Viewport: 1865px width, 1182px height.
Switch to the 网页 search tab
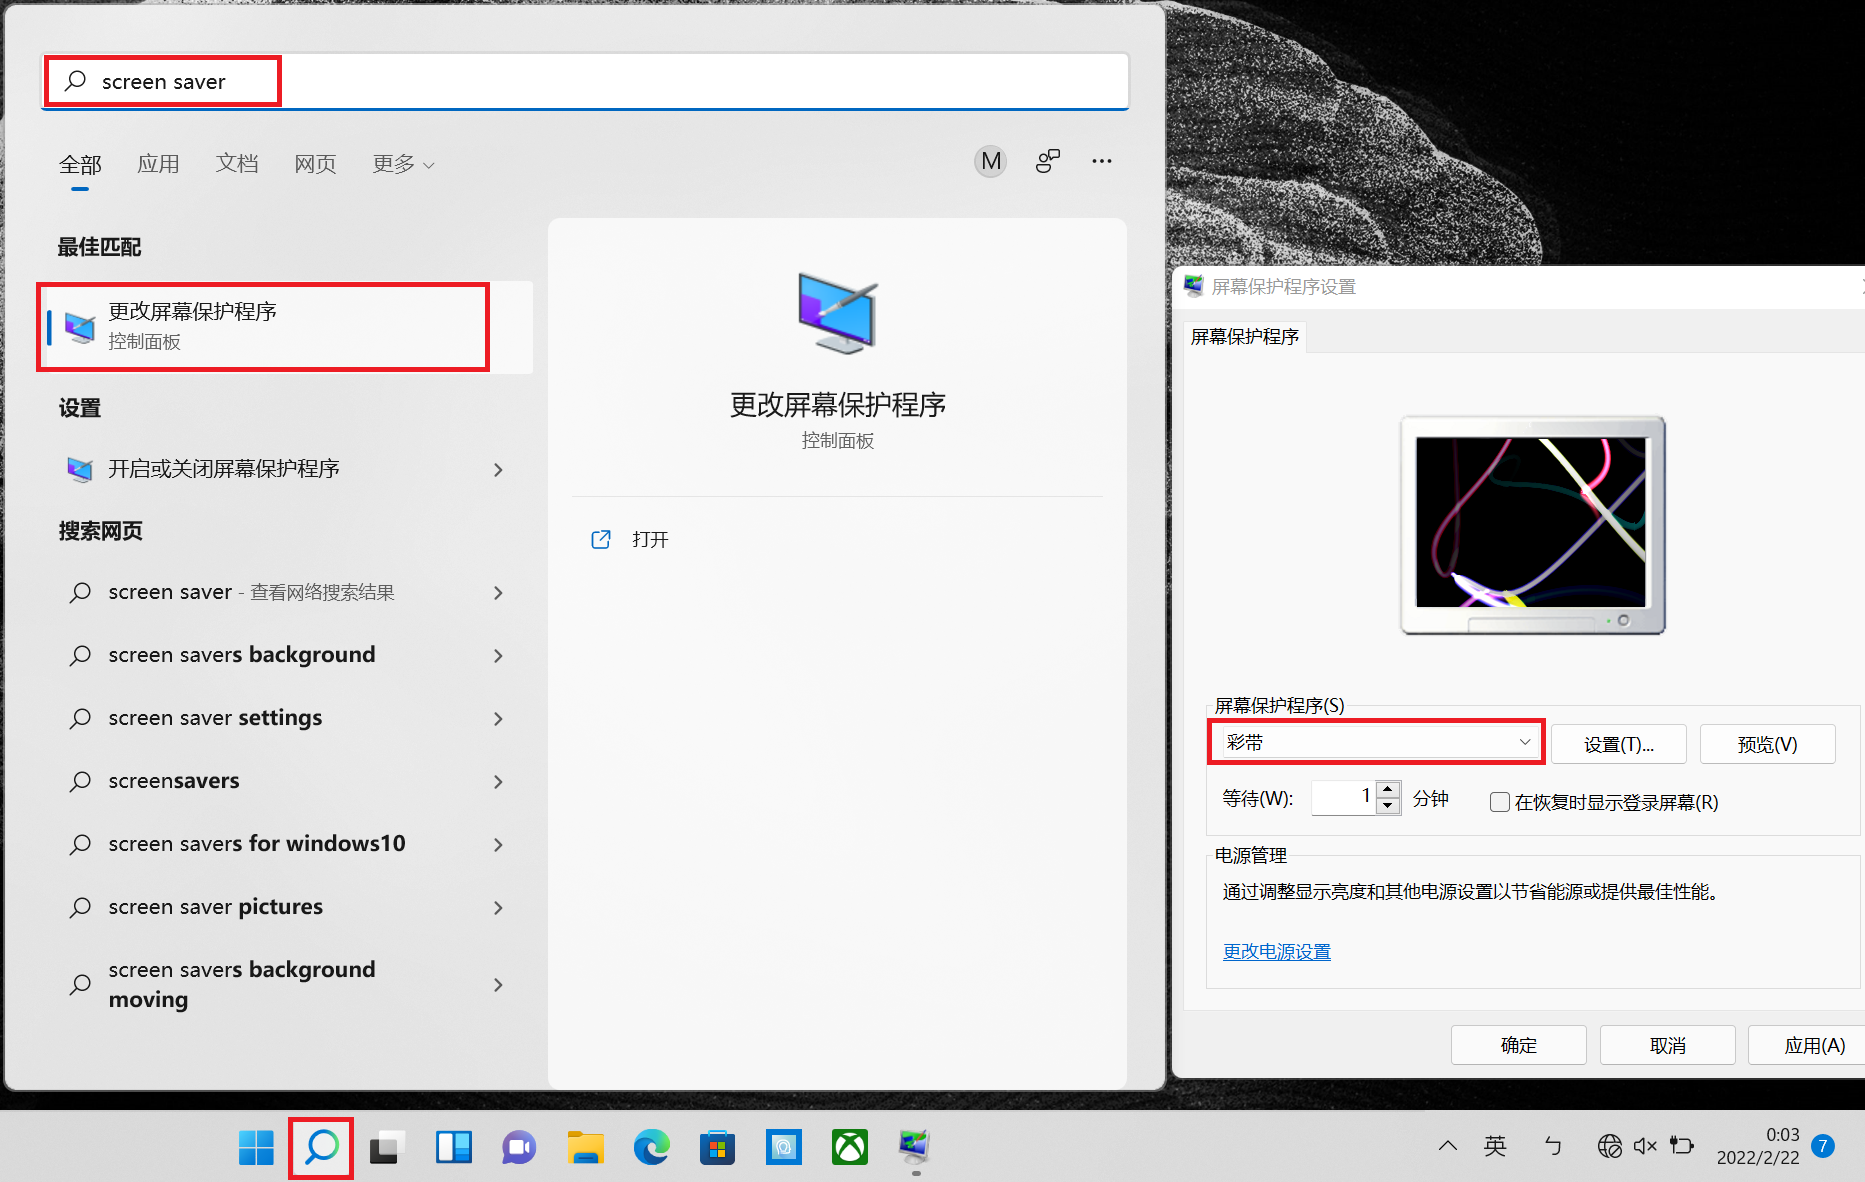[315, 164]
